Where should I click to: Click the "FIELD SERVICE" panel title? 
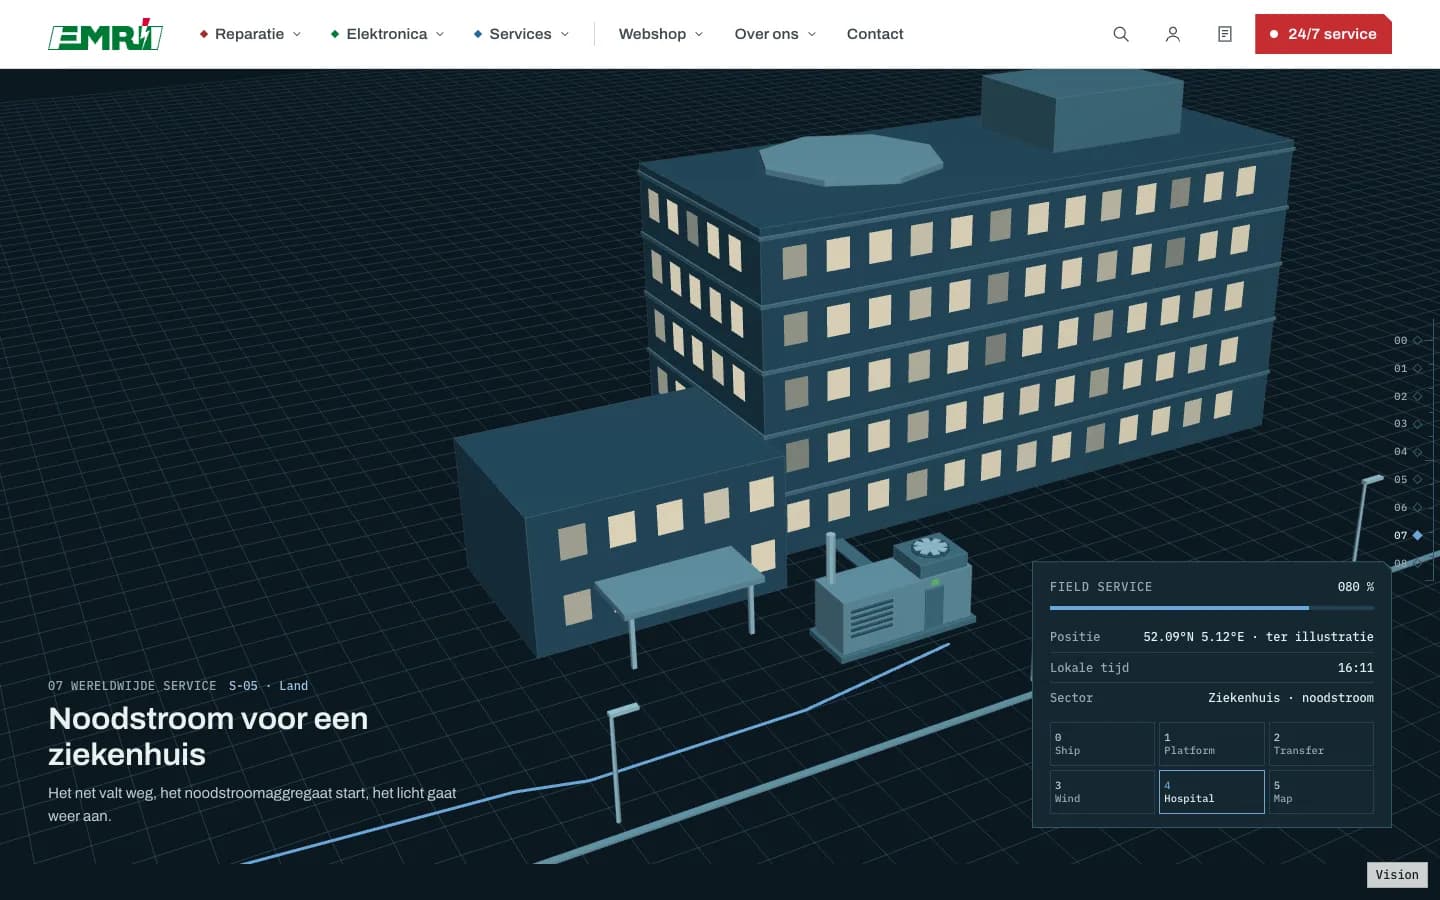[1101, 587]
